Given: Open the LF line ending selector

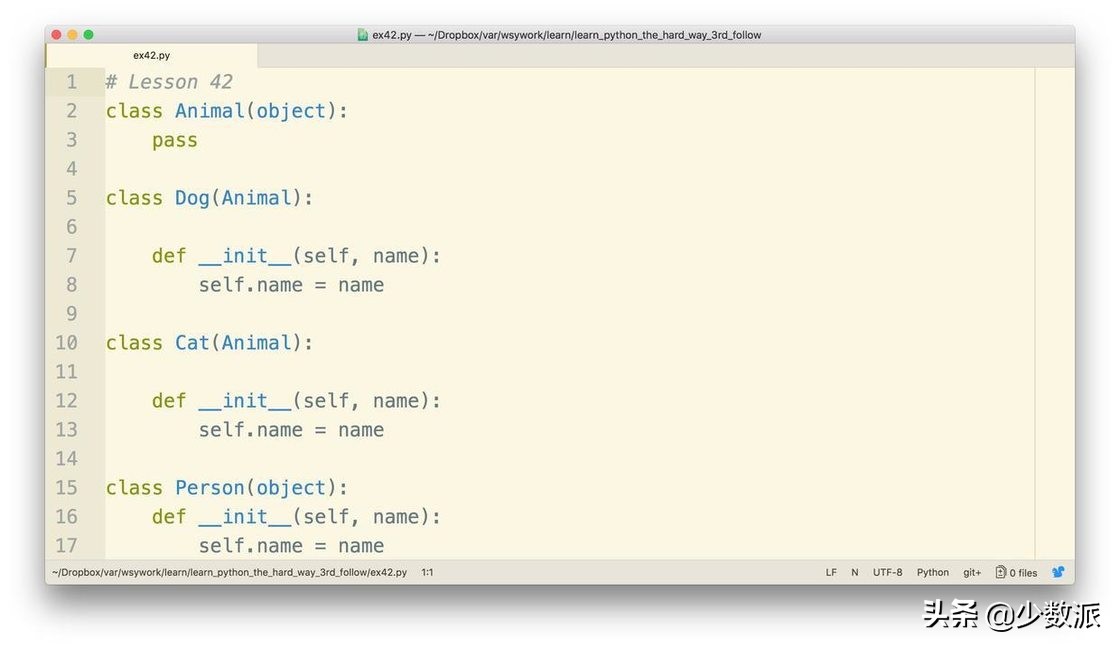Looking at the screenshot, I should 831,572.
